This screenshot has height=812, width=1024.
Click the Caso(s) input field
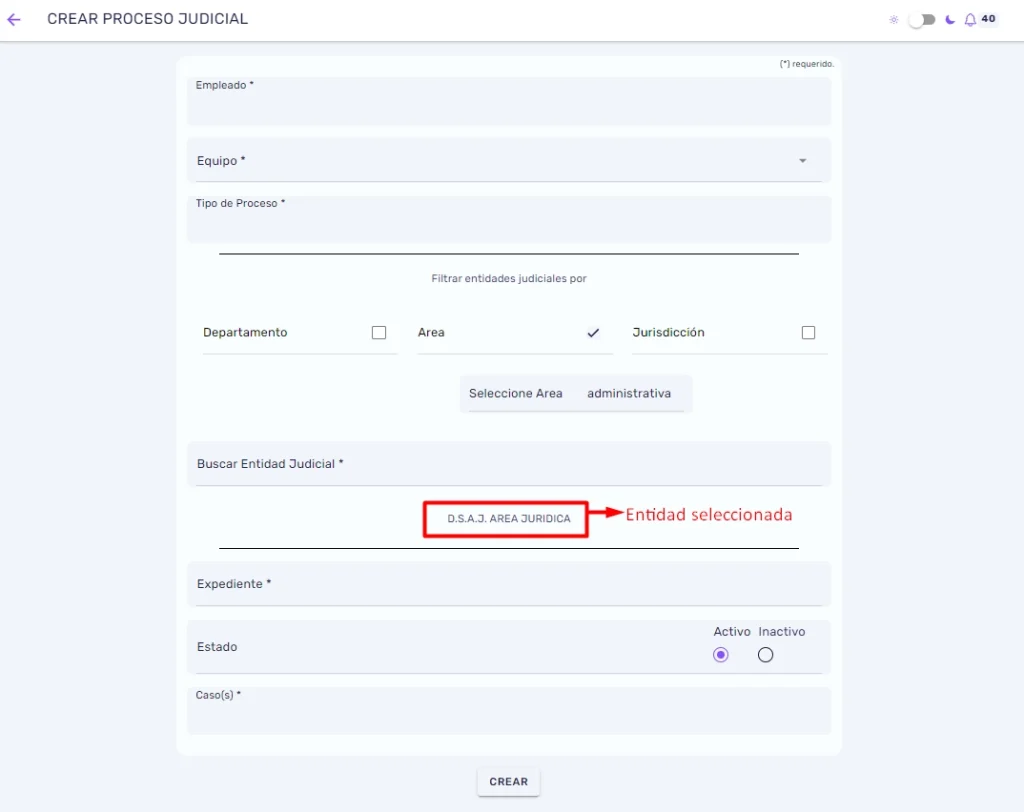coord(509,711)
